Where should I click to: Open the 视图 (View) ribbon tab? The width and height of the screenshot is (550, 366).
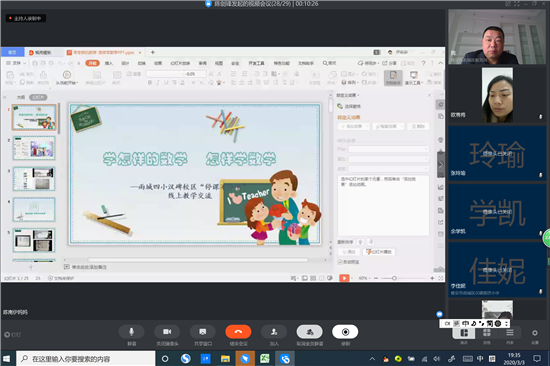219,63
